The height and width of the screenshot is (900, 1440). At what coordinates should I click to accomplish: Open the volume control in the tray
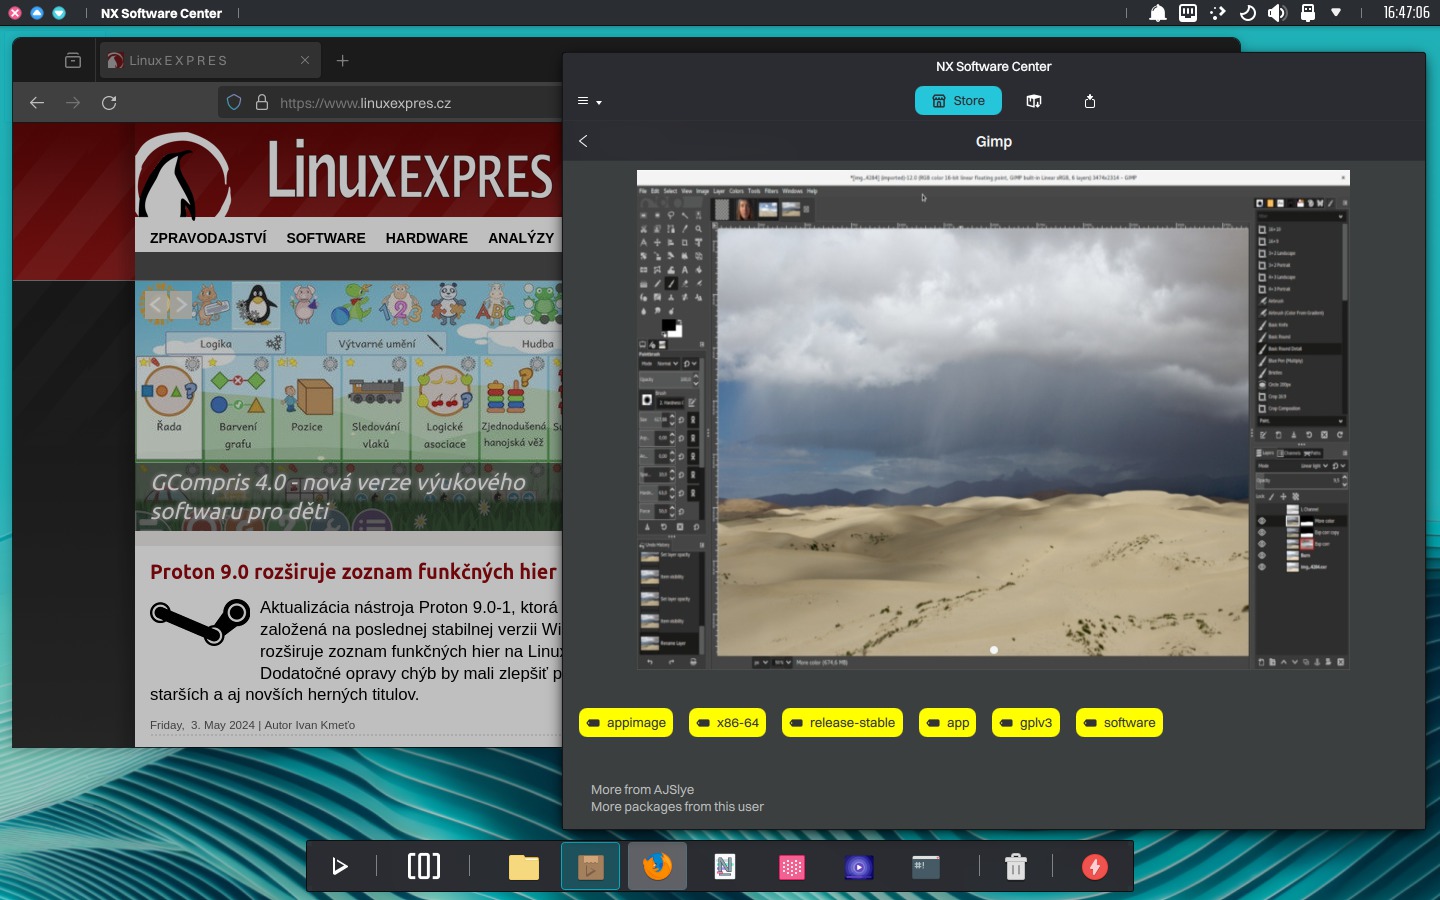[1277, 13]
